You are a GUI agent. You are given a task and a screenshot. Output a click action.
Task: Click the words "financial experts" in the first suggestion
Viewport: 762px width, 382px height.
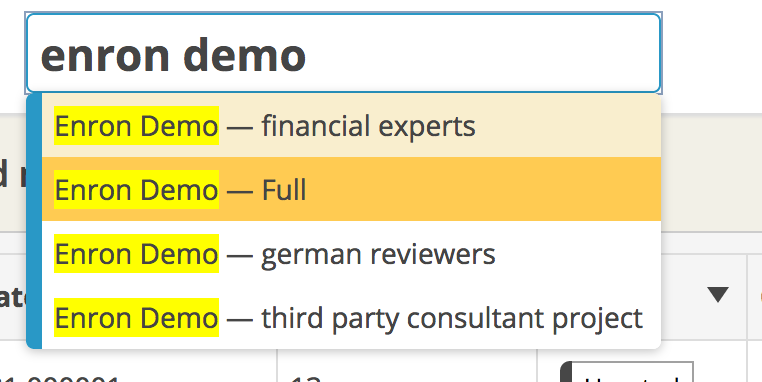point(368,125)
